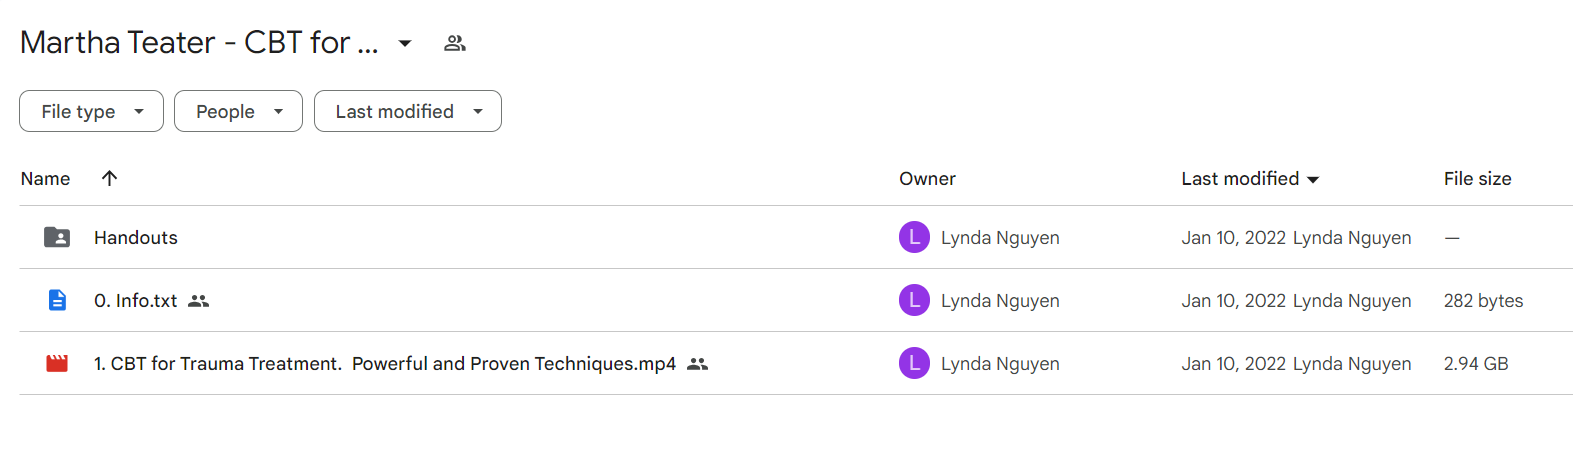The image size is (1573, 457).
Task: Expand the File type filter
Action: coord(91,111)
